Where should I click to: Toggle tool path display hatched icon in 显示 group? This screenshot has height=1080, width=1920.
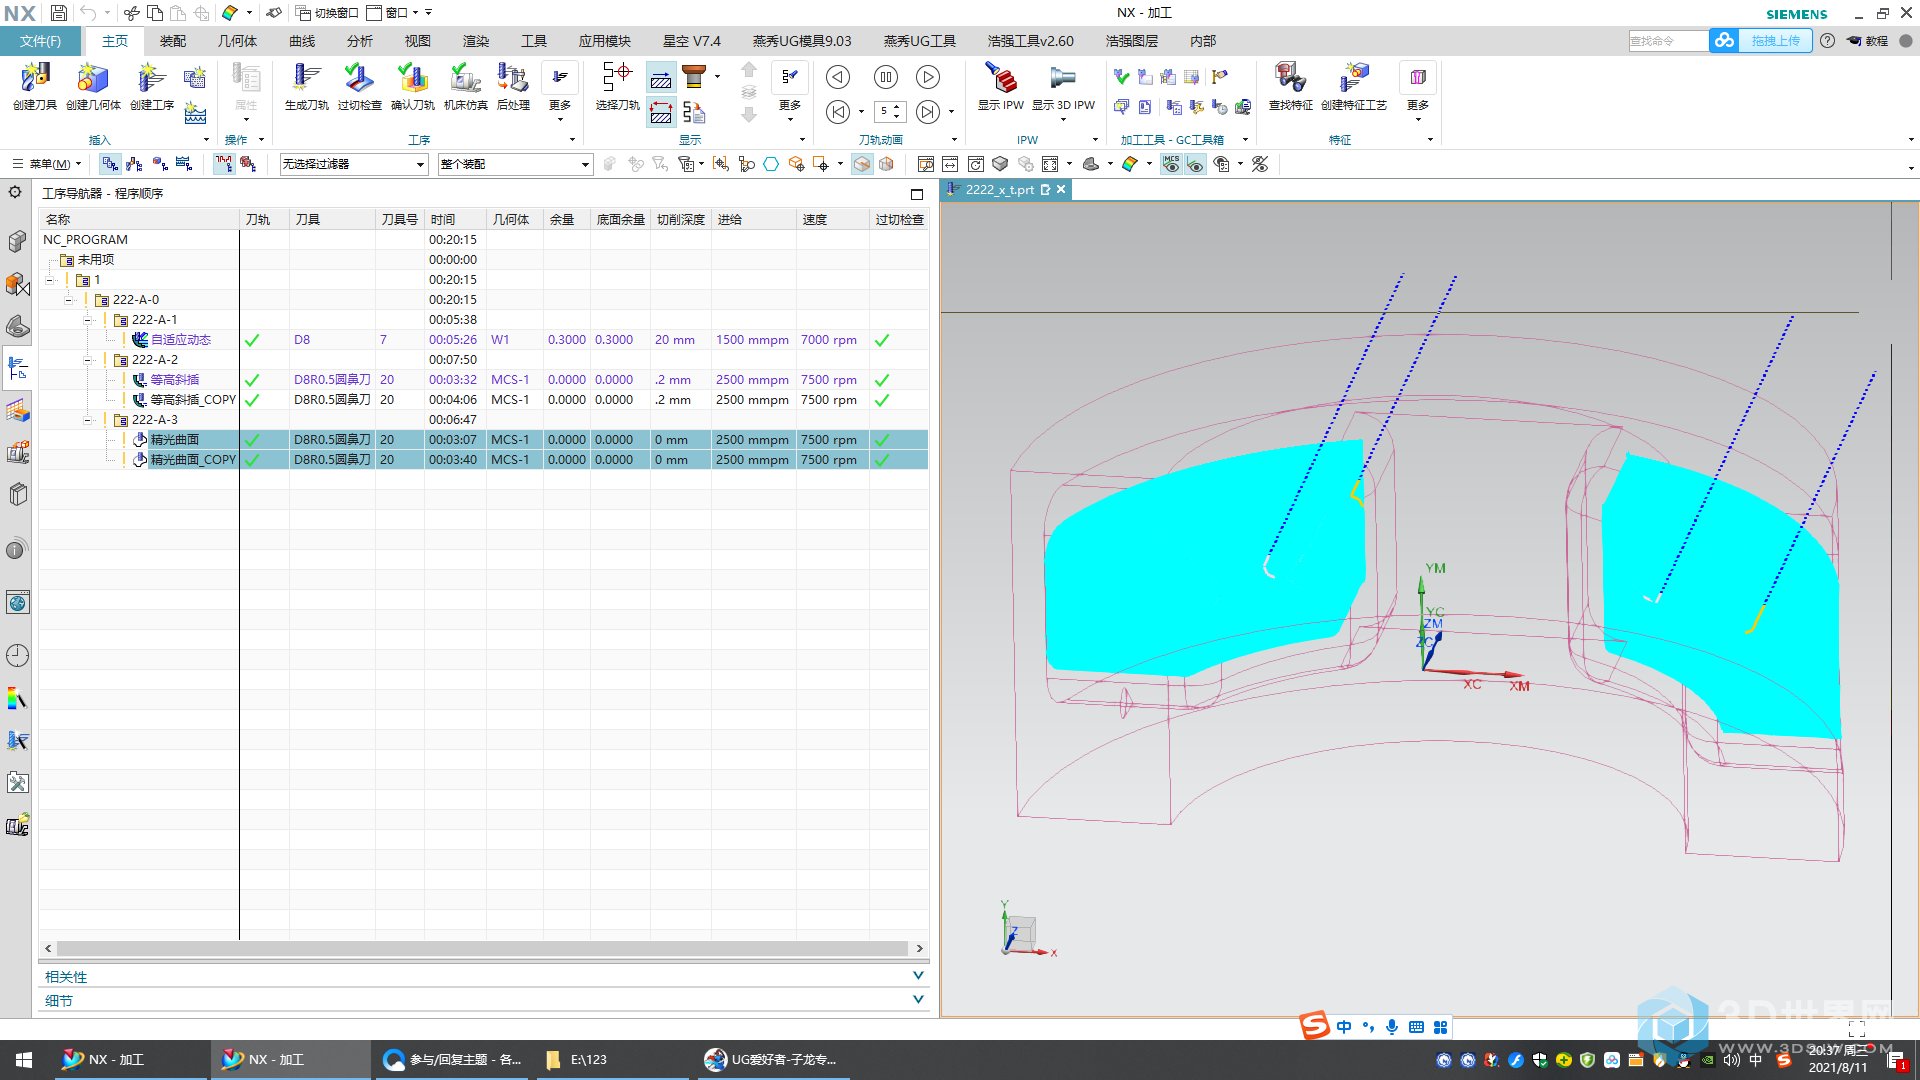pos(661,78)
